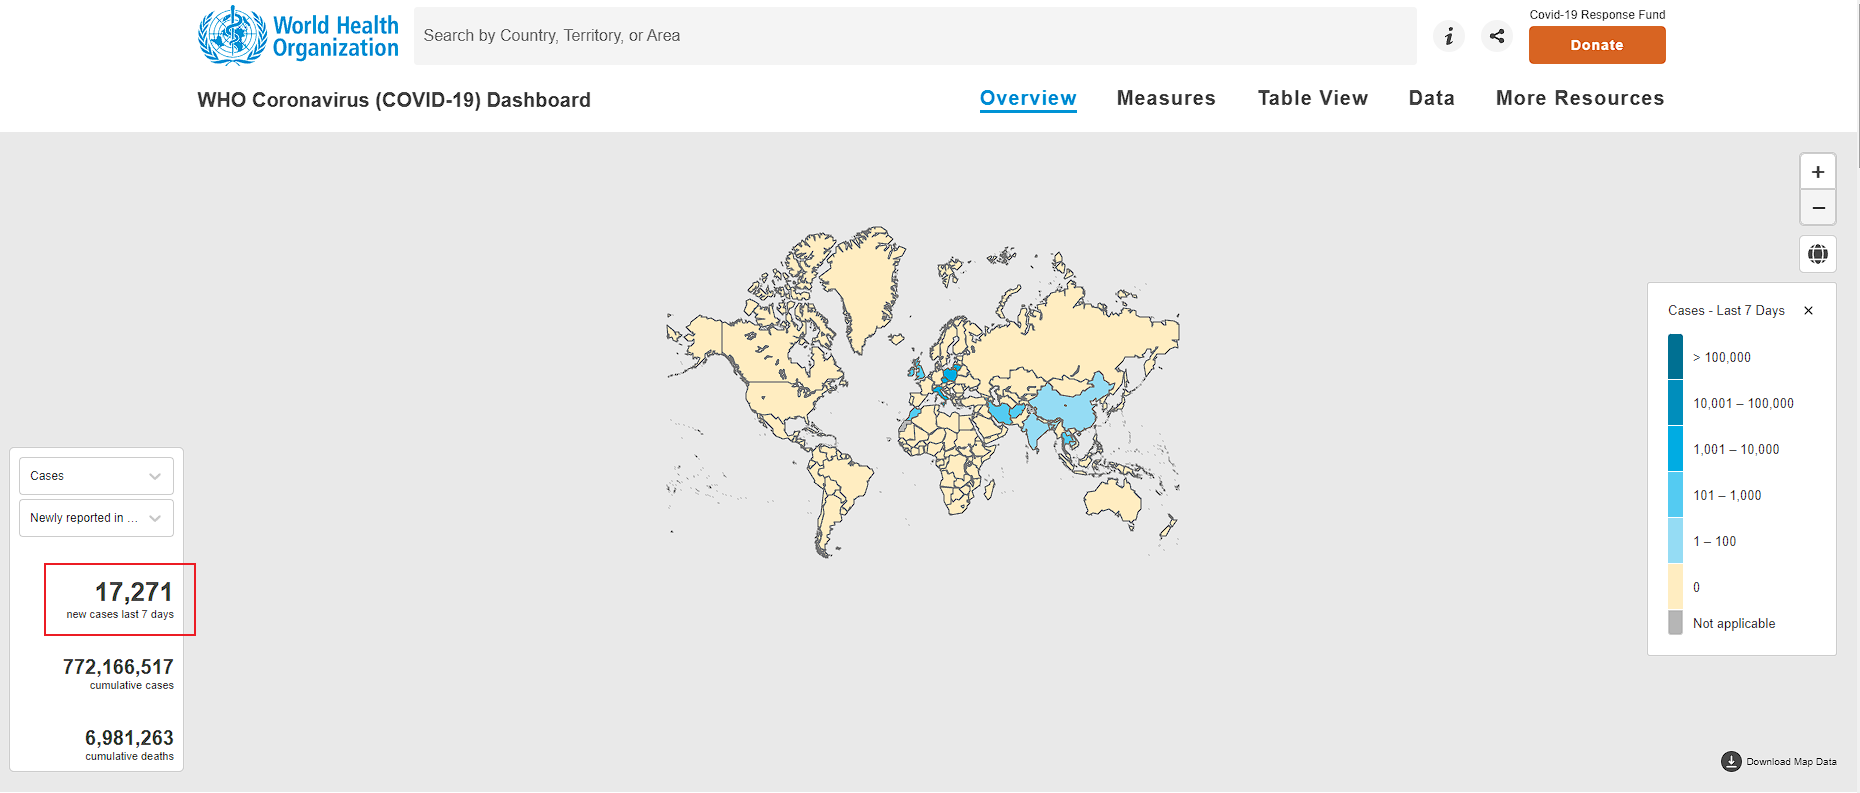Click the Download Map Data icon
The width and height of the screenshot is (1860, 793).
tap(1731, 762)
